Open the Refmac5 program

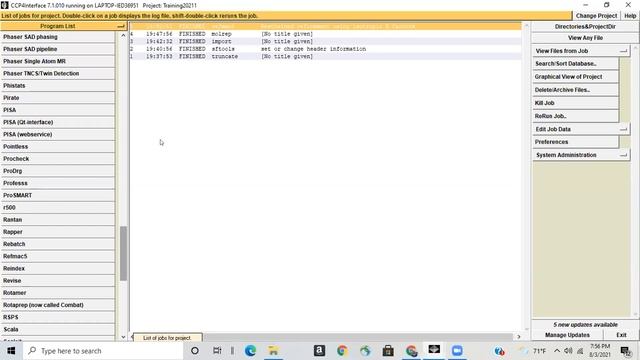(58, 256)
